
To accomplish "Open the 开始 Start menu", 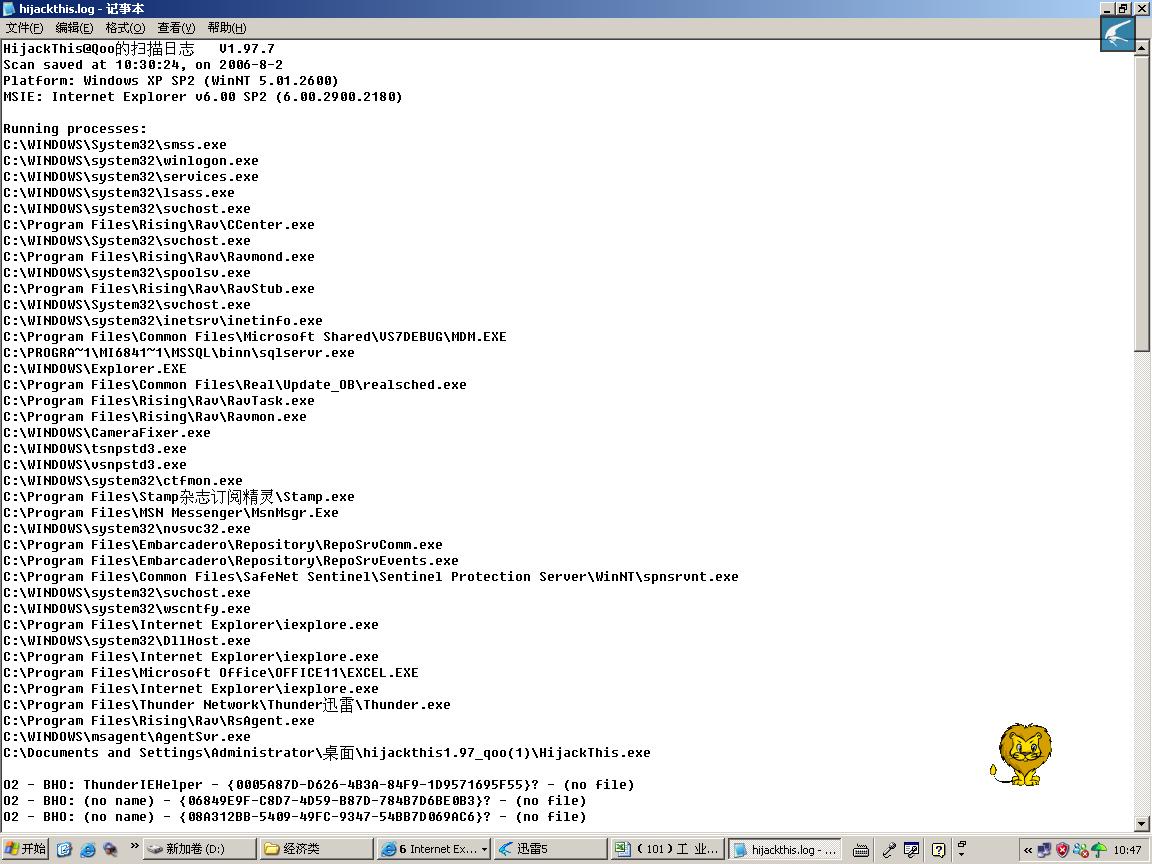I will [x=25, y=849].
